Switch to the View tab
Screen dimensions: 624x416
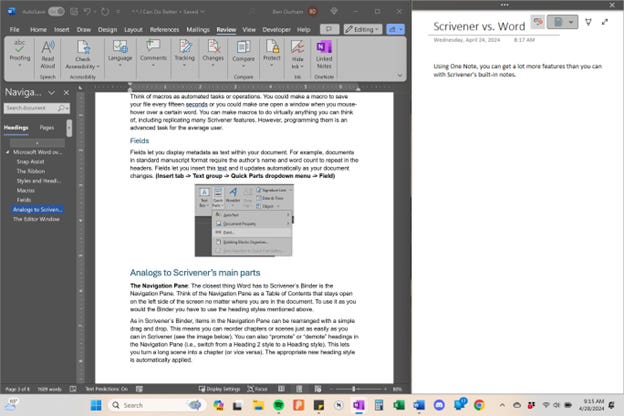(x=249, y=29)
